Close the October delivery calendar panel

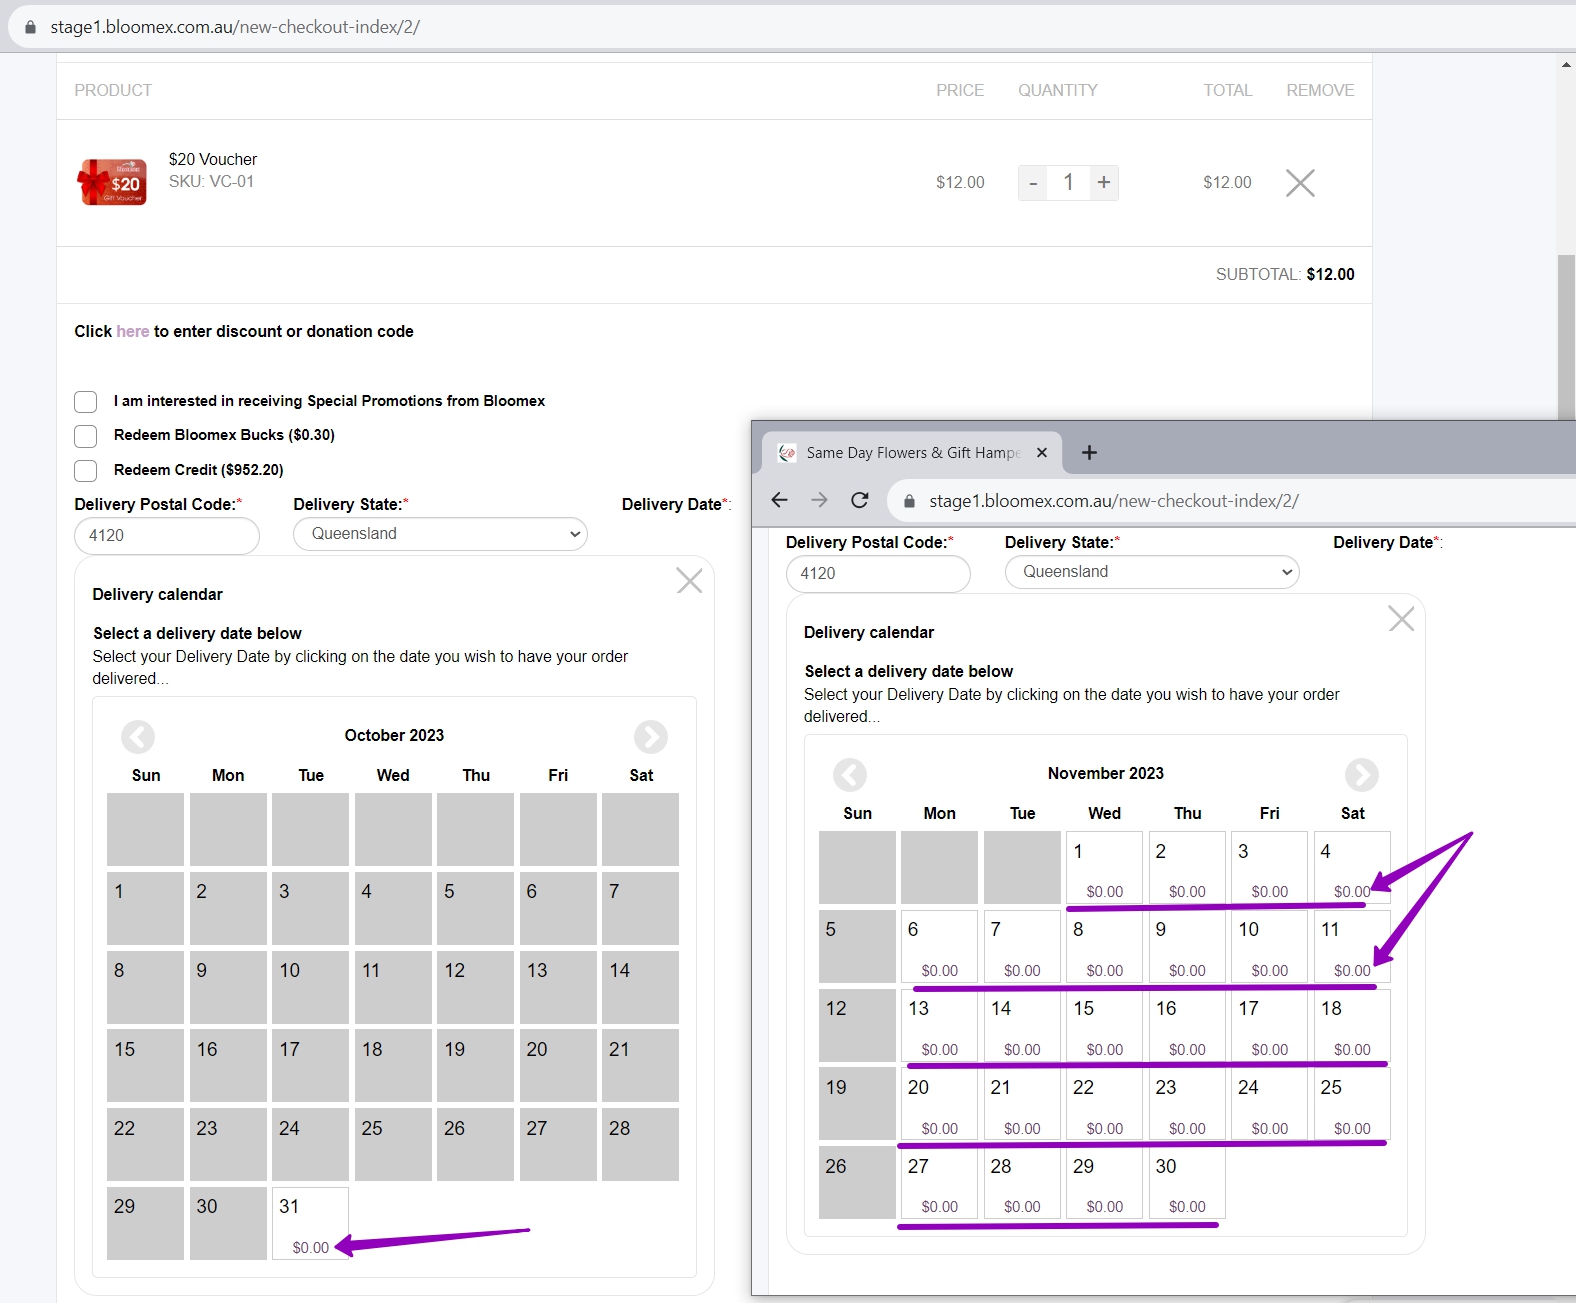689,580
